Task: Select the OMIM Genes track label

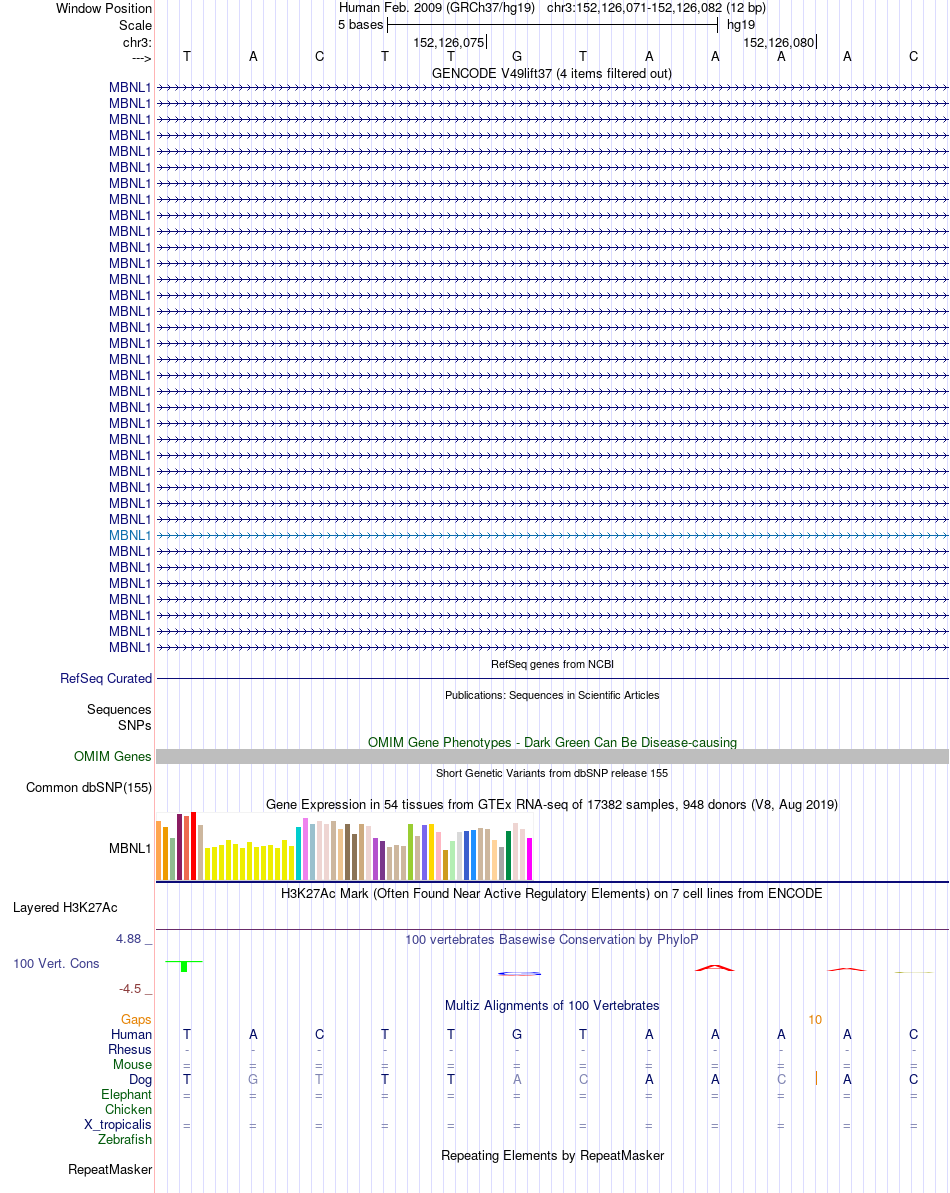Action: 113,756
